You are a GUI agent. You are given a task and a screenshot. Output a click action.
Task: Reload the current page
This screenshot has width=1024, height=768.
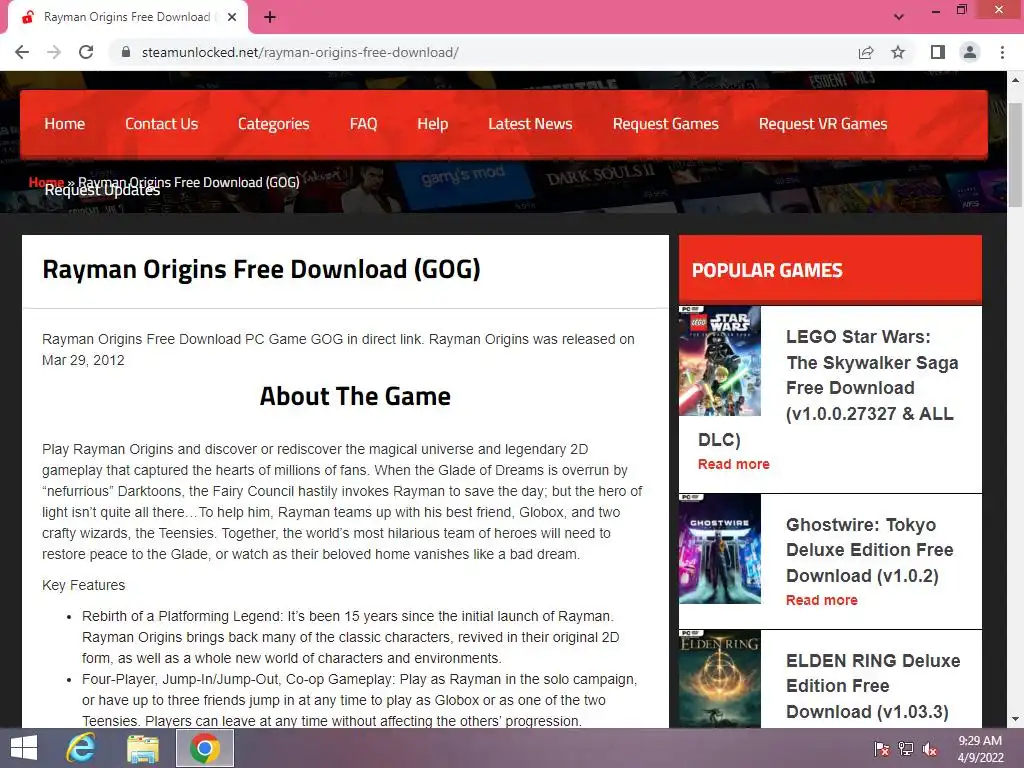pyautogui.click(x=86, y=52)
